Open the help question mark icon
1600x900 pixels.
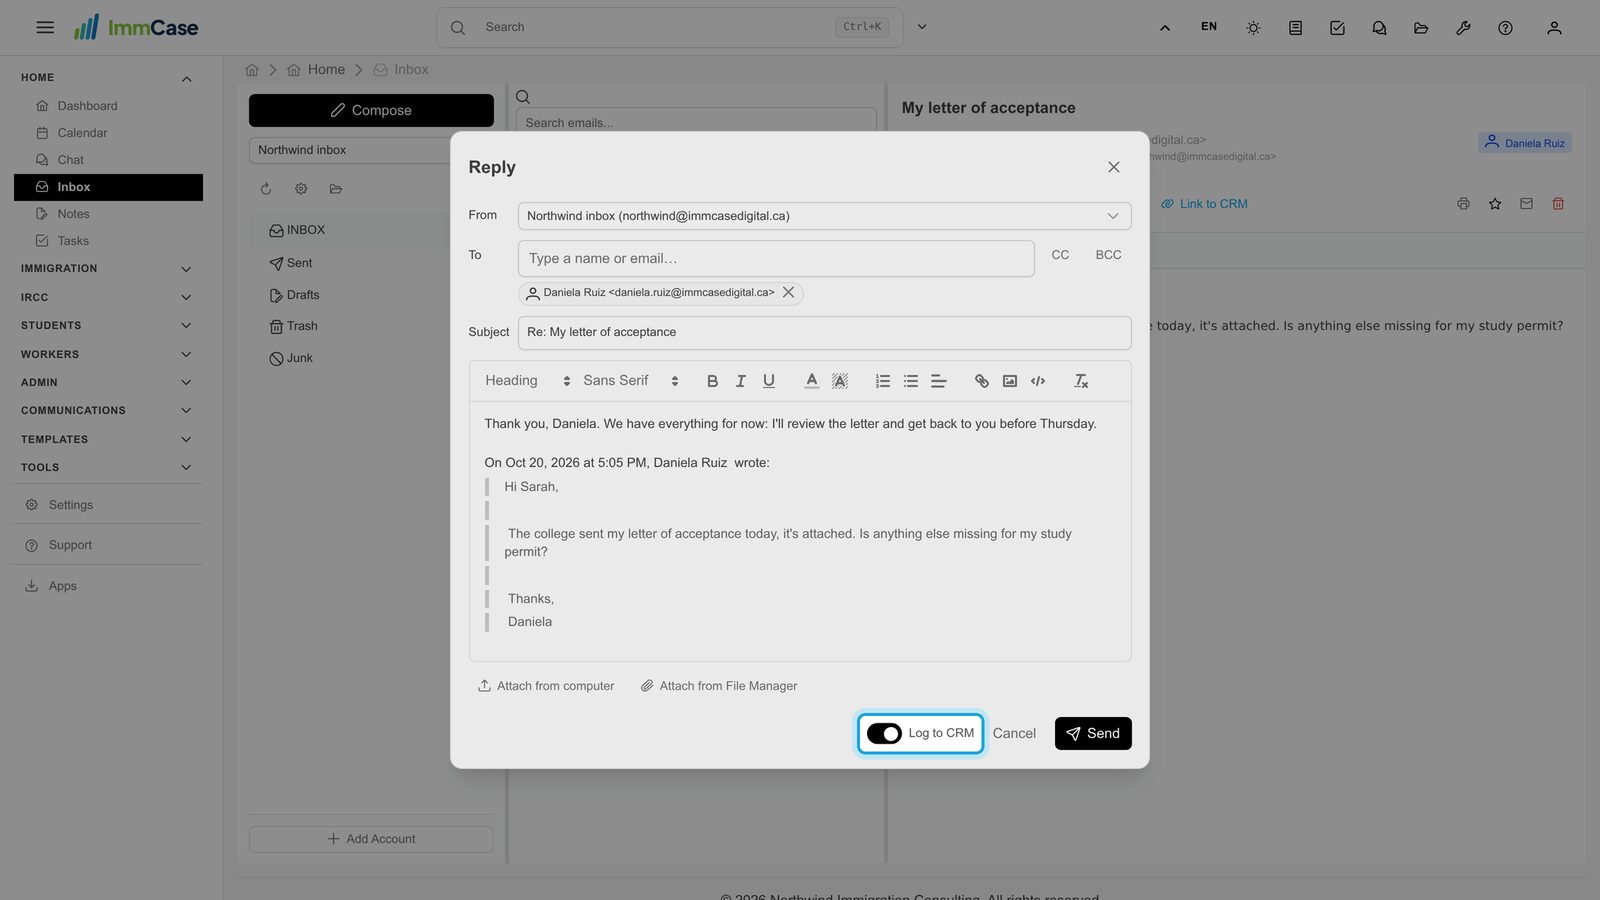click(x=1505, y=28)
